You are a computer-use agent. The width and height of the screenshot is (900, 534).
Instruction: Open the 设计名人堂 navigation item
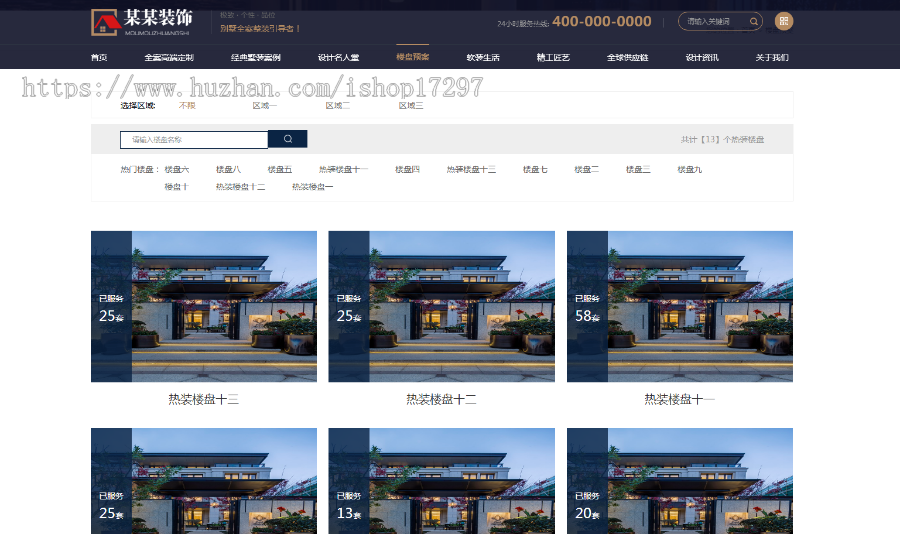click(x=338, y=57)
